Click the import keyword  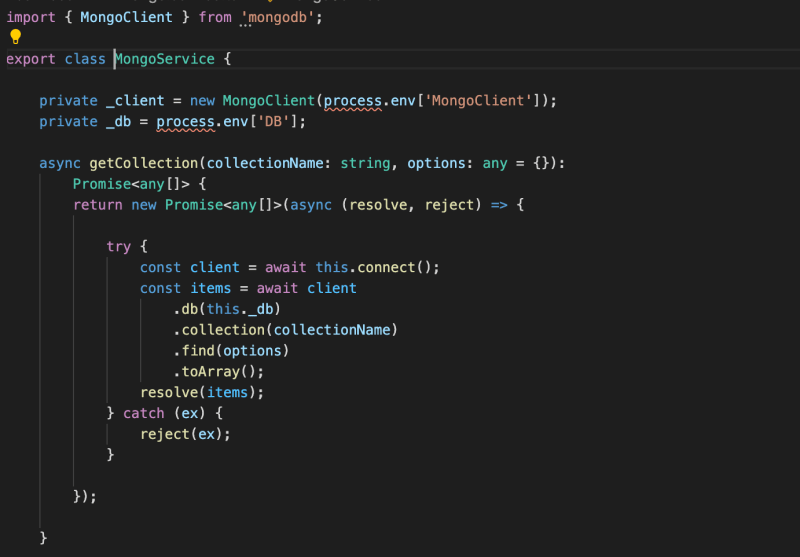pos(31,17)
